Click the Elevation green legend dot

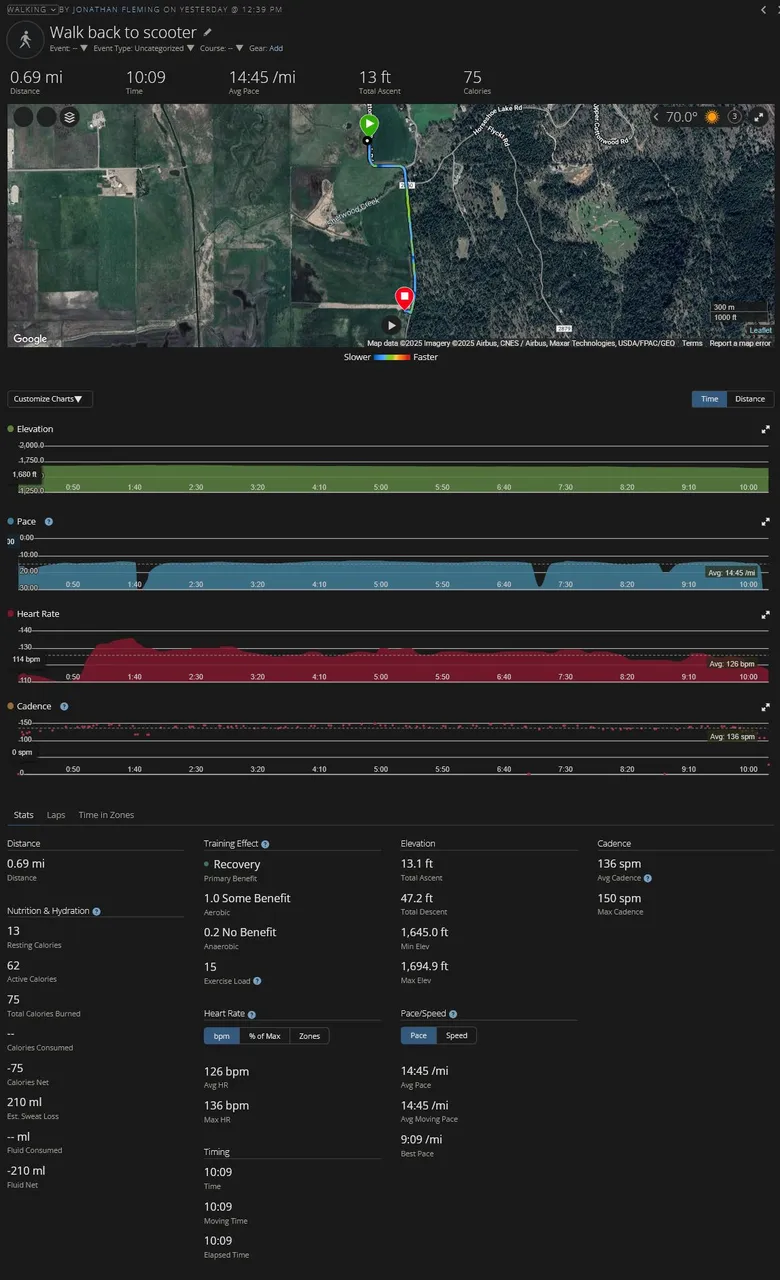tap(11, 429)
